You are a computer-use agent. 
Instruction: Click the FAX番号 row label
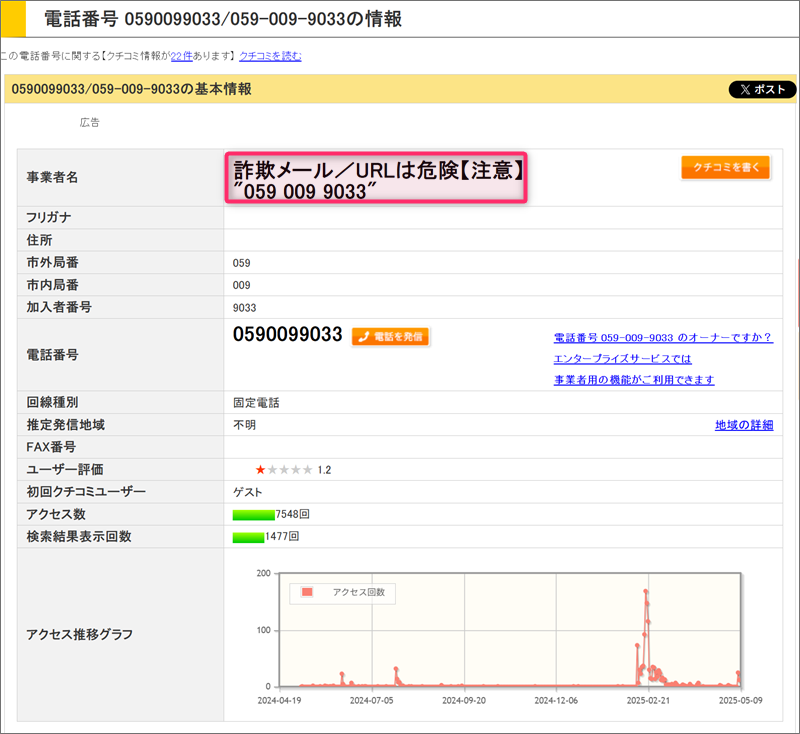pos(51,447)
